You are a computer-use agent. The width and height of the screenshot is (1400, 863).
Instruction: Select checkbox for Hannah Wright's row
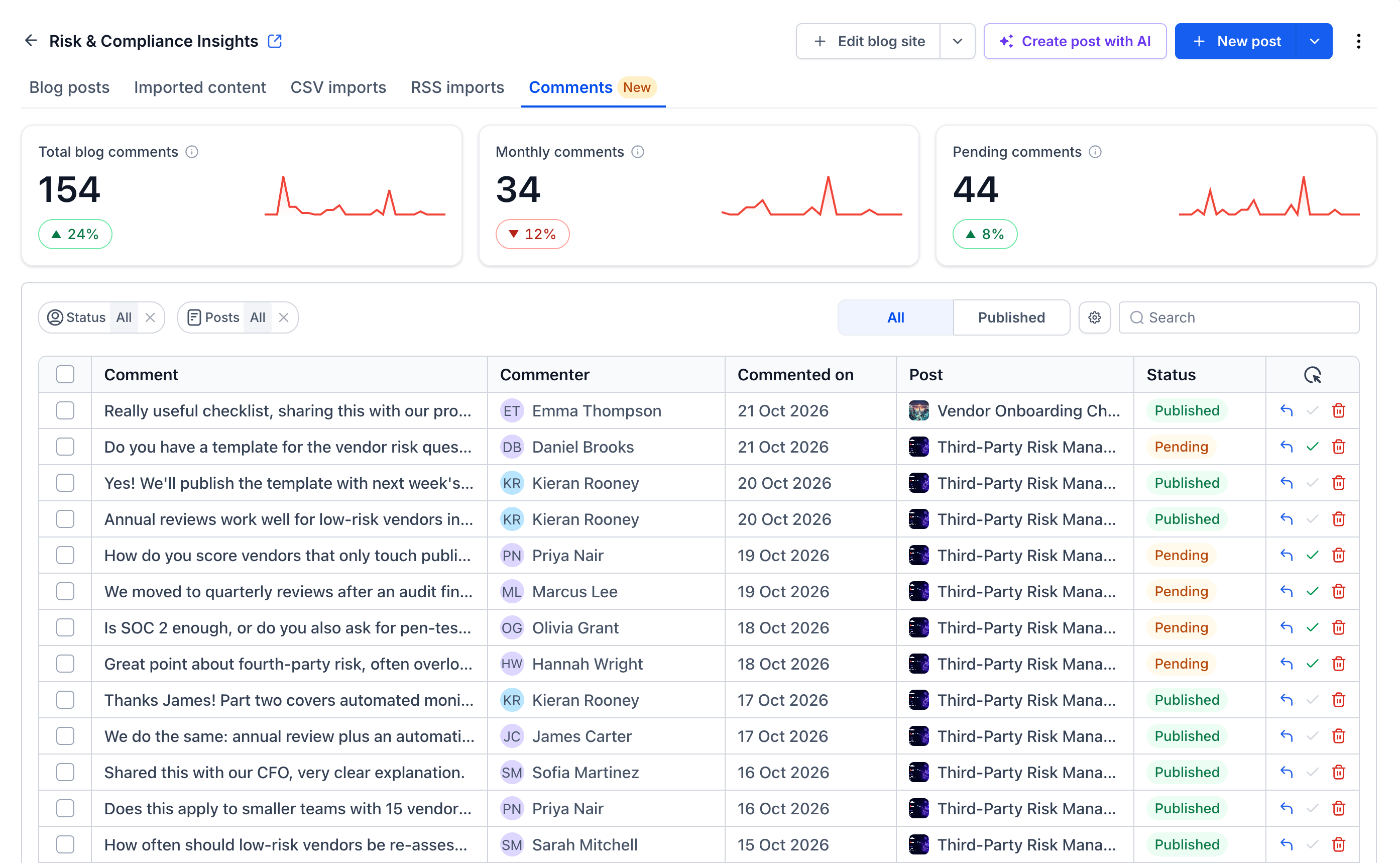point(65,664)
